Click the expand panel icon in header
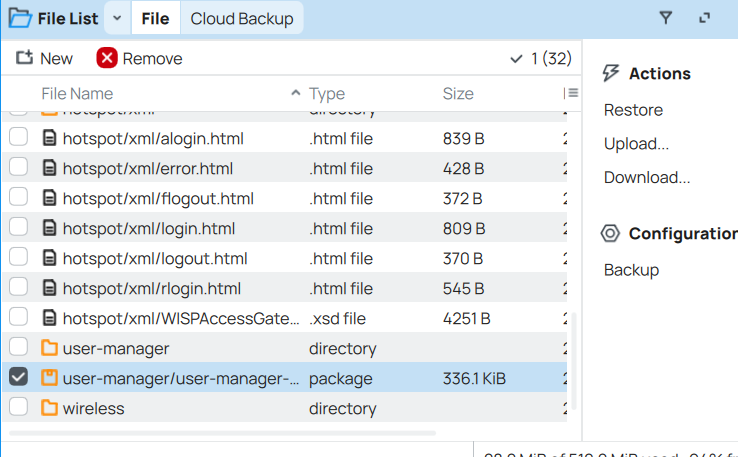 (x=704, y=18)
